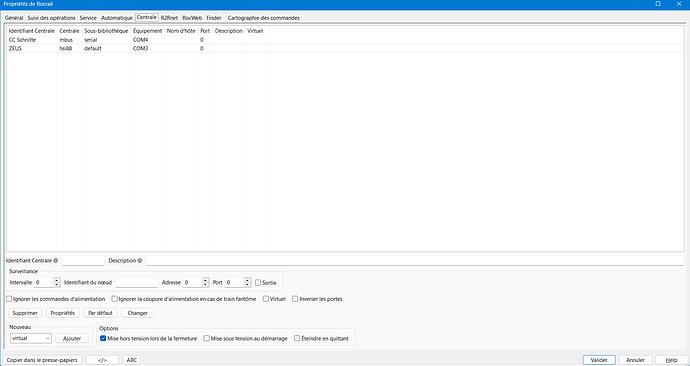Viewport: 690px width, 366px height.
Task: Click the ABC button
Action: pyautogui.click(x=132, y=360)
